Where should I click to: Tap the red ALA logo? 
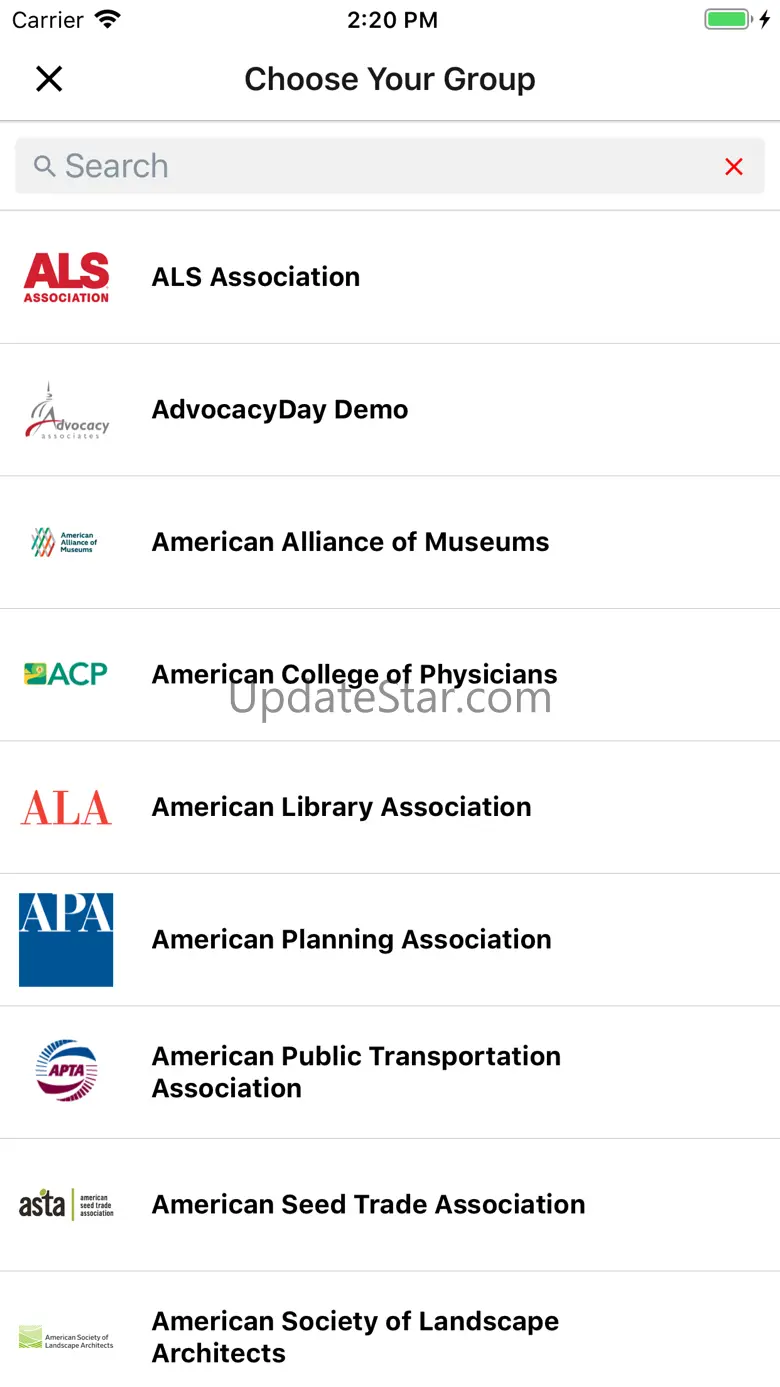click(66, 807)
